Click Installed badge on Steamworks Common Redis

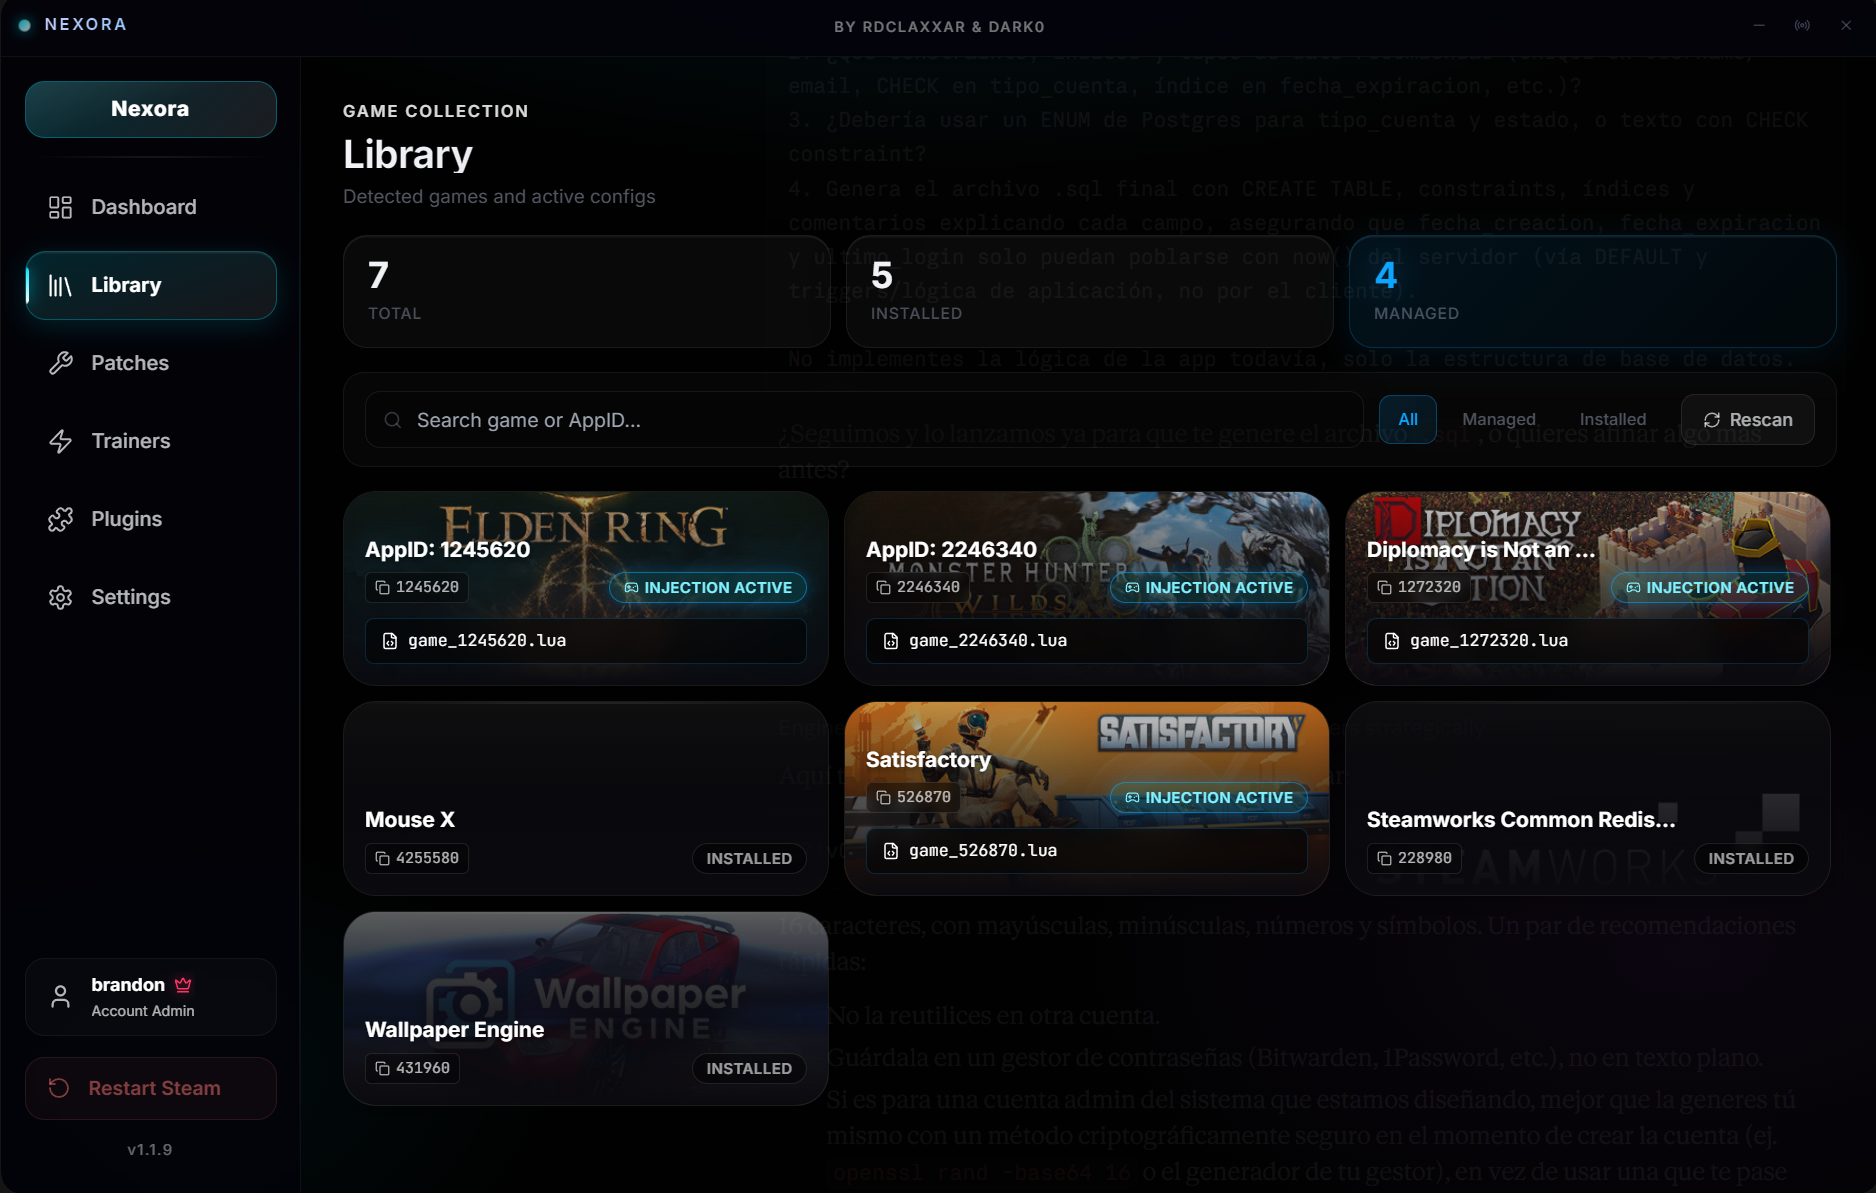[x=1751, y=858]
